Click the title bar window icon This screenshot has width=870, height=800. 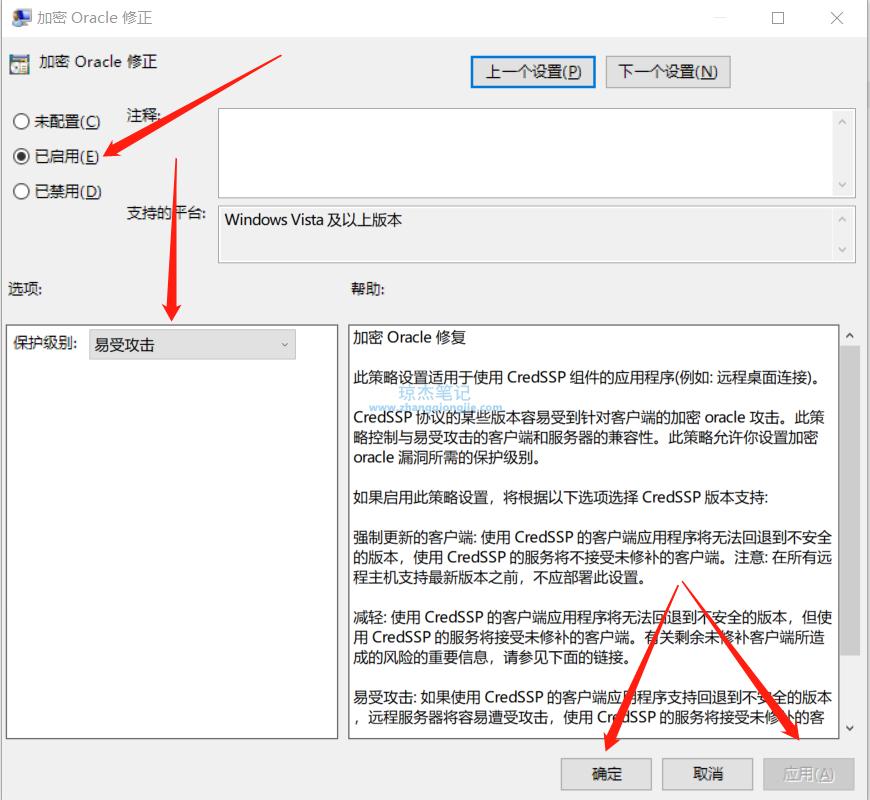click(x=21, y=18)
